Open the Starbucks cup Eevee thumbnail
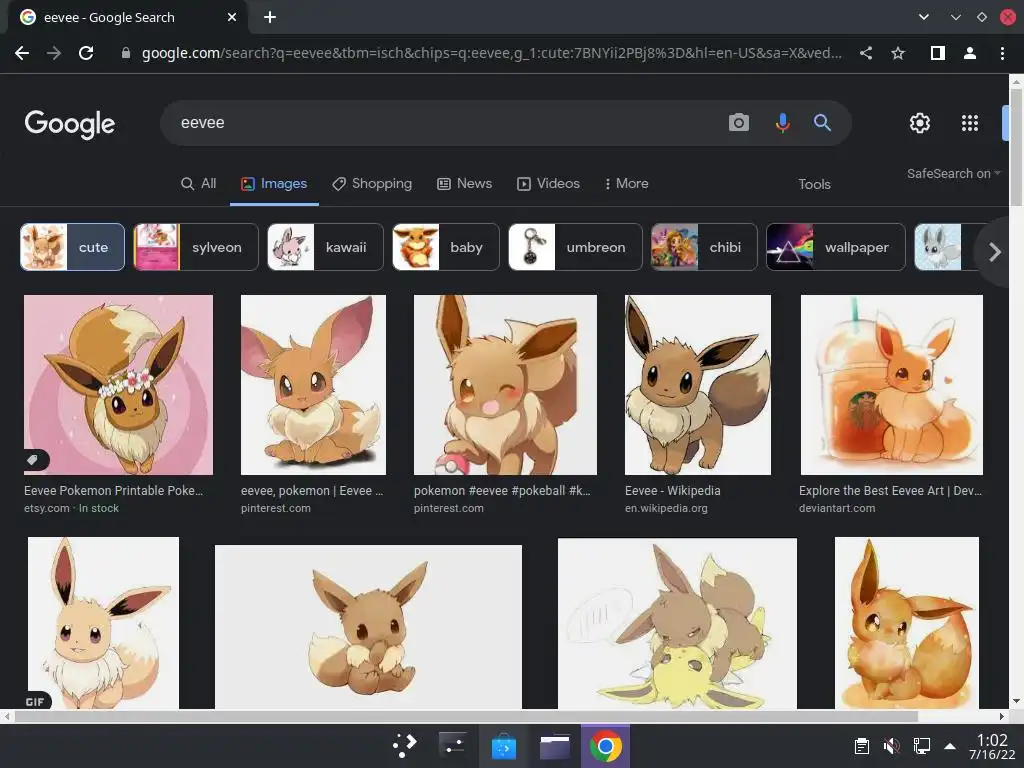 [891, 385]
